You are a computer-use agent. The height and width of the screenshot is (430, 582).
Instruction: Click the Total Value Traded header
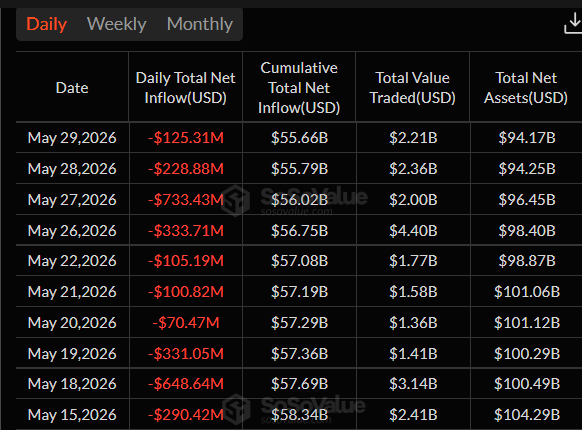click(x=413, y=88)
